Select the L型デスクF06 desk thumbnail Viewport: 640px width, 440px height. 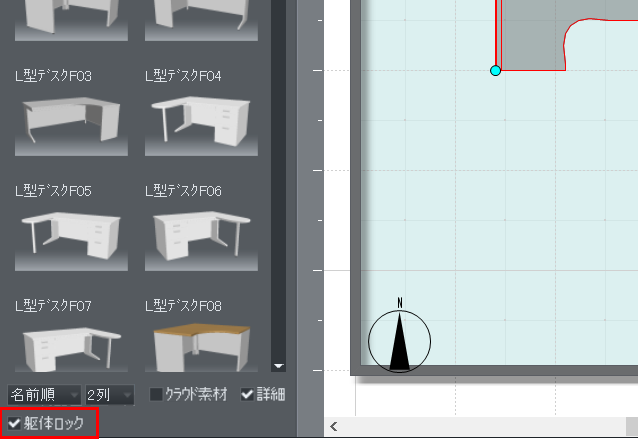pos(201,236)
